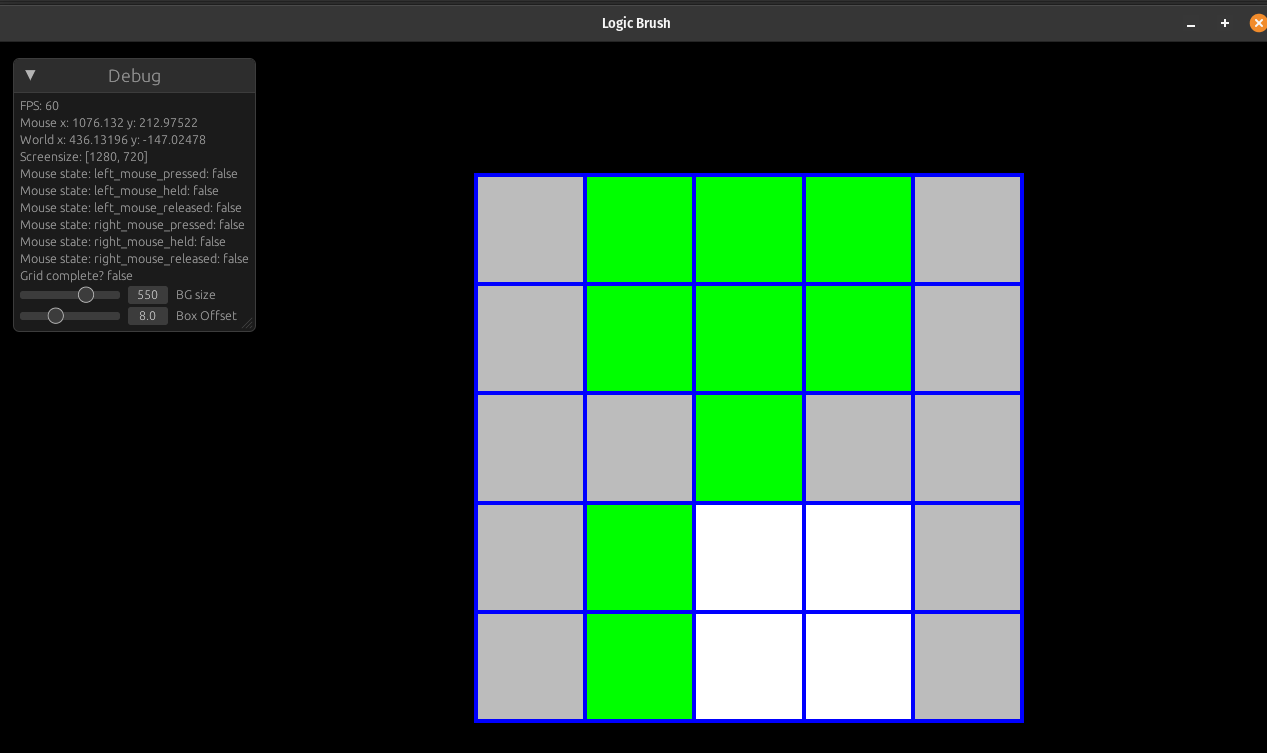Screen dimensions: 1267x753
Task: Toggle the top-right gray grid cell
Action: (x=967, y=230)
